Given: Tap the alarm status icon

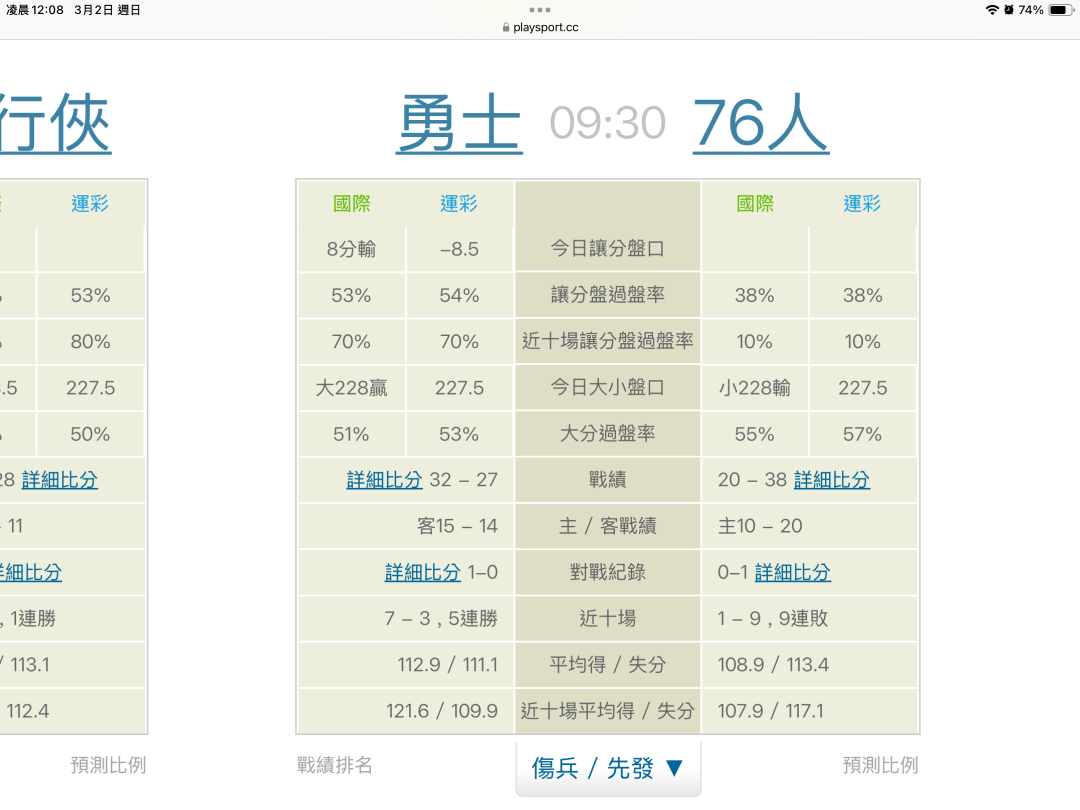Looking at the screenshot, I should point(1009,10).
